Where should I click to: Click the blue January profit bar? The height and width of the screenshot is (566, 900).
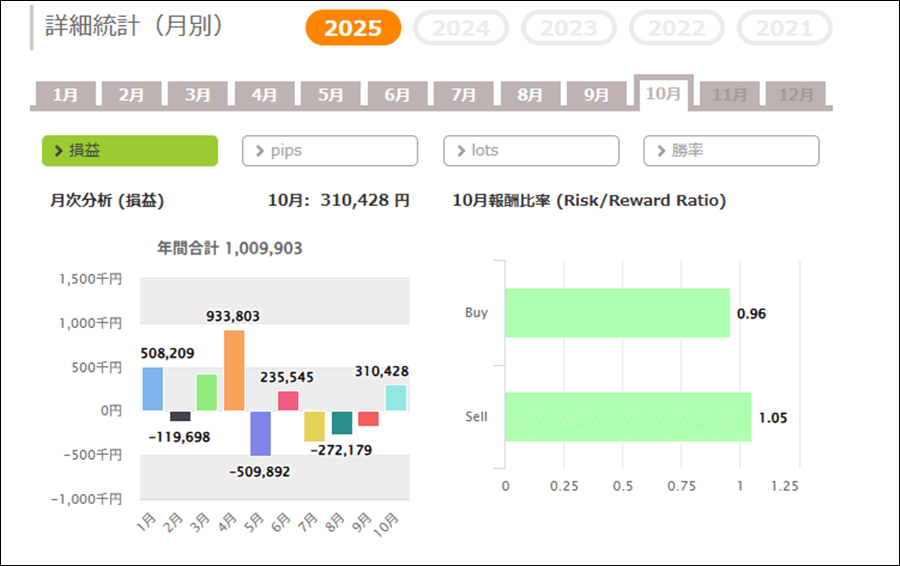(152, 389)
